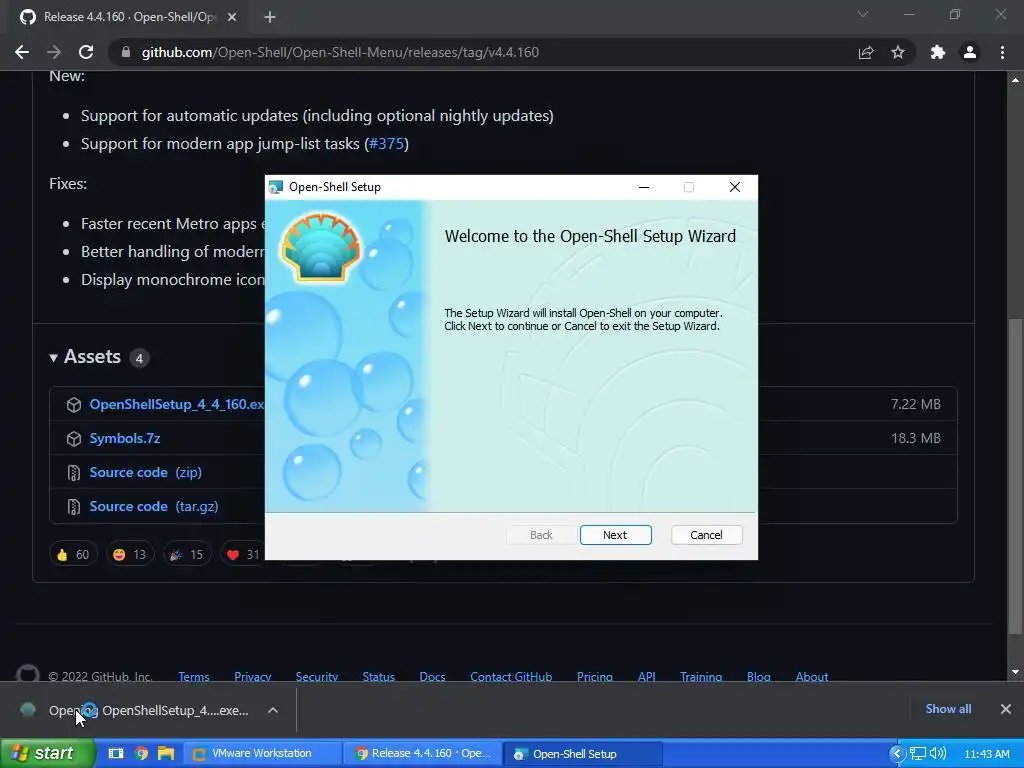Click Show Desktop quick launch icon
Viewport: 1024px width, 768px height.
pos(116,753)
